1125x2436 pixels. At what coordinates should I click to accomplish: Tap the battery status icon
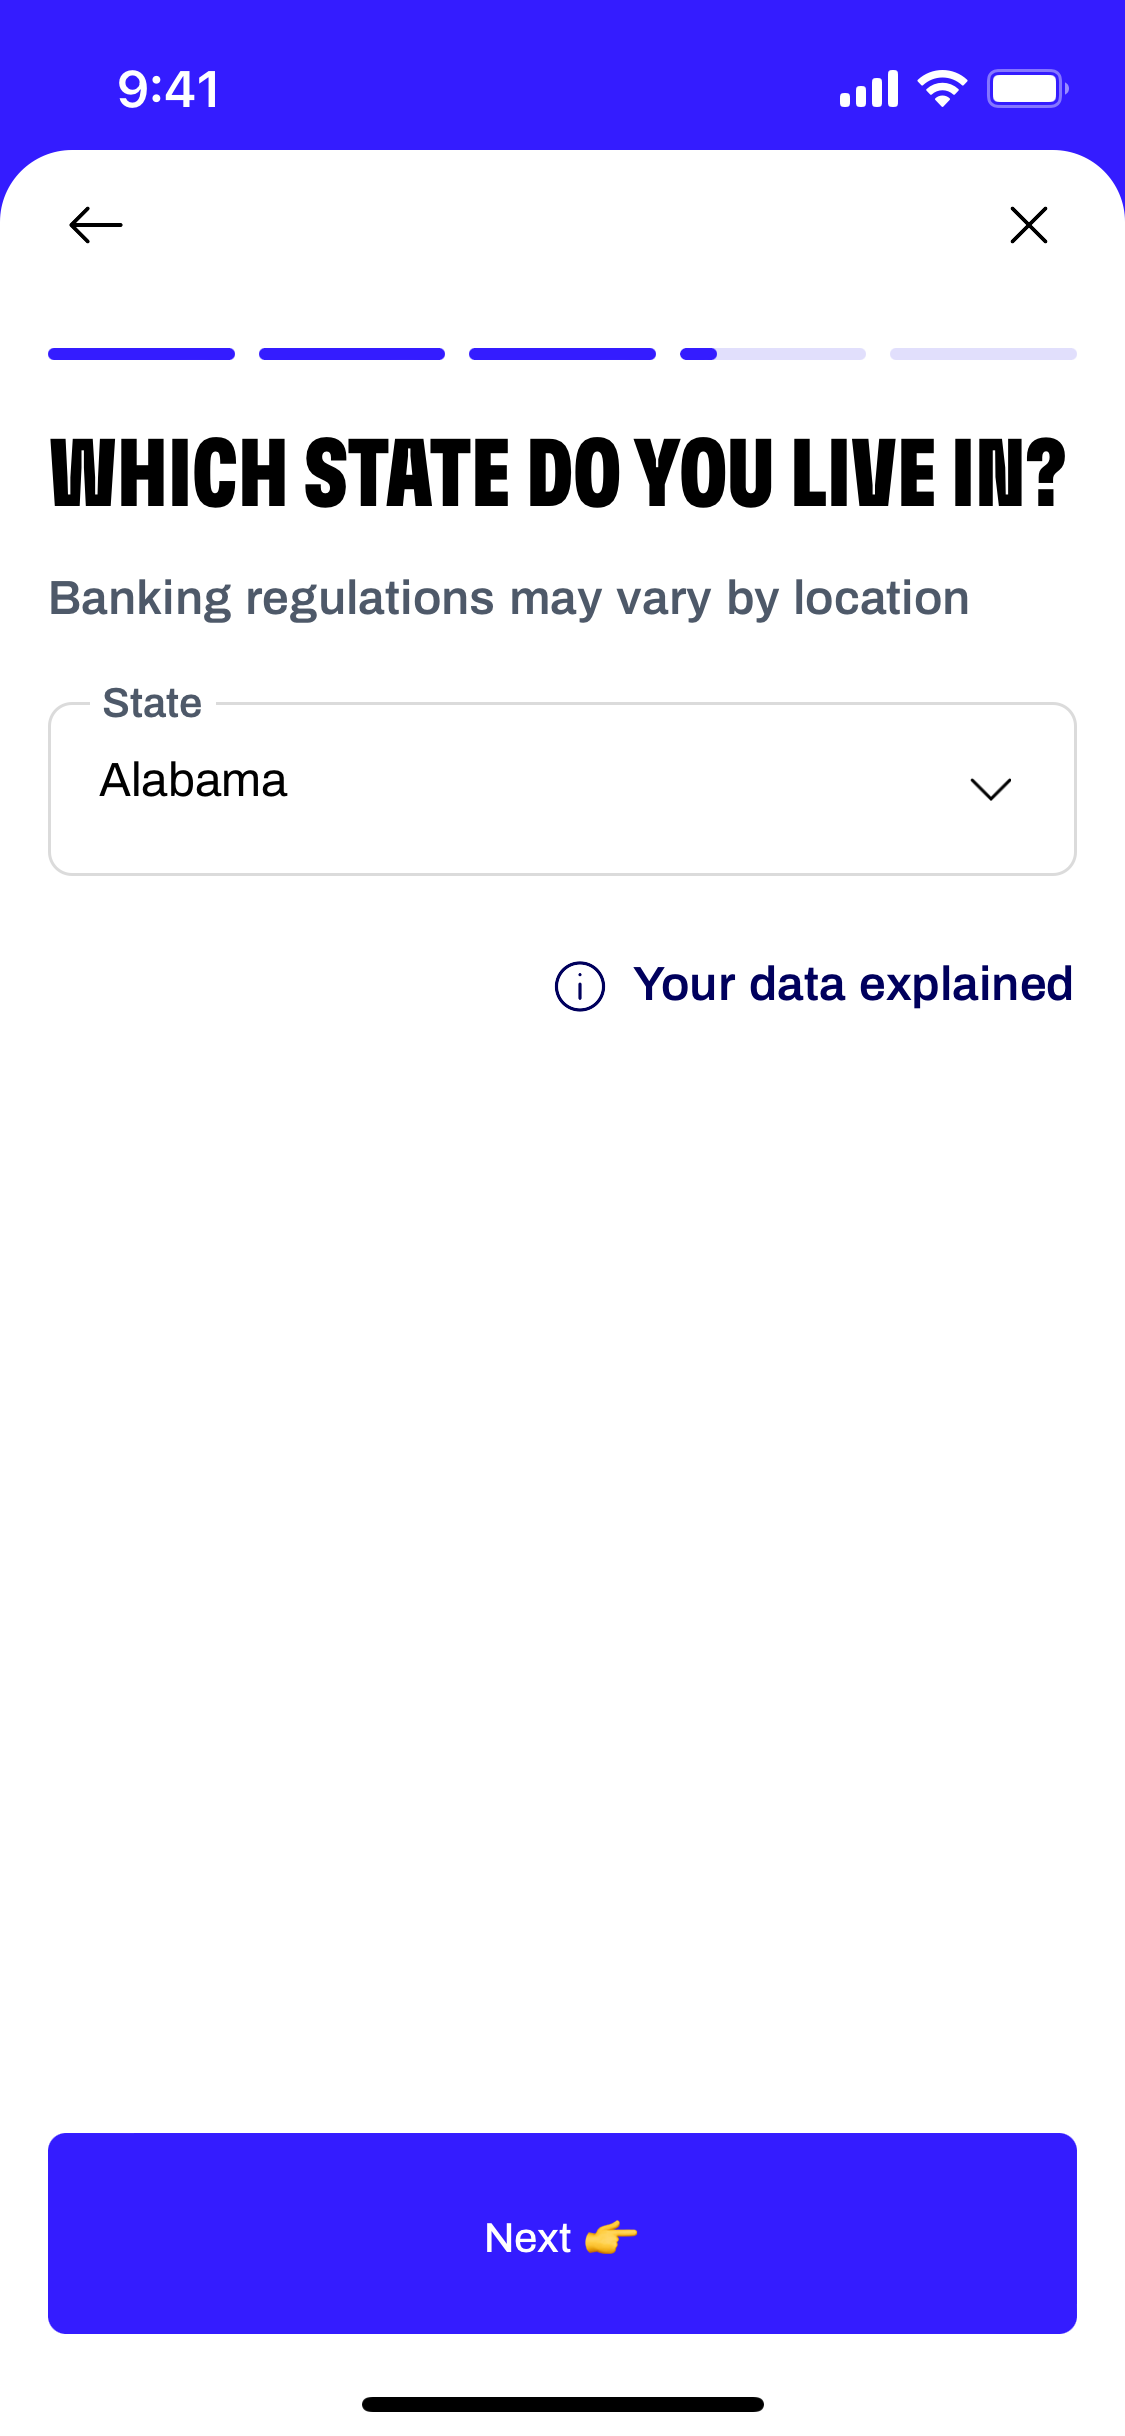[1028, 89]
